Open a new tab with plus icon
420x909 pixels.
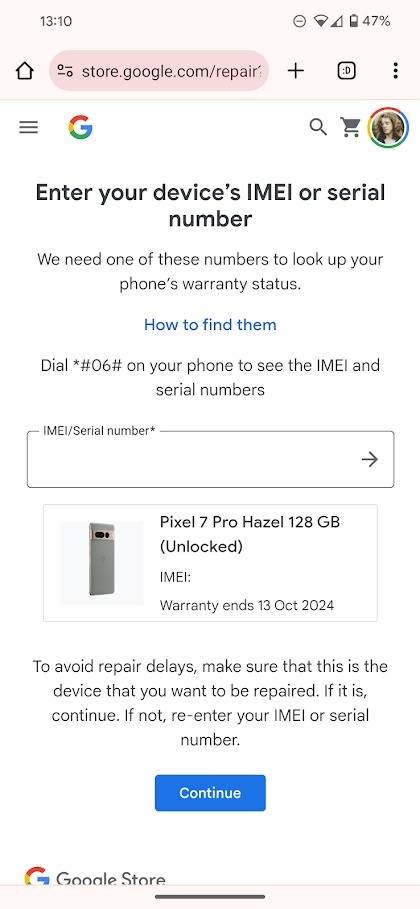pos(296,71)
